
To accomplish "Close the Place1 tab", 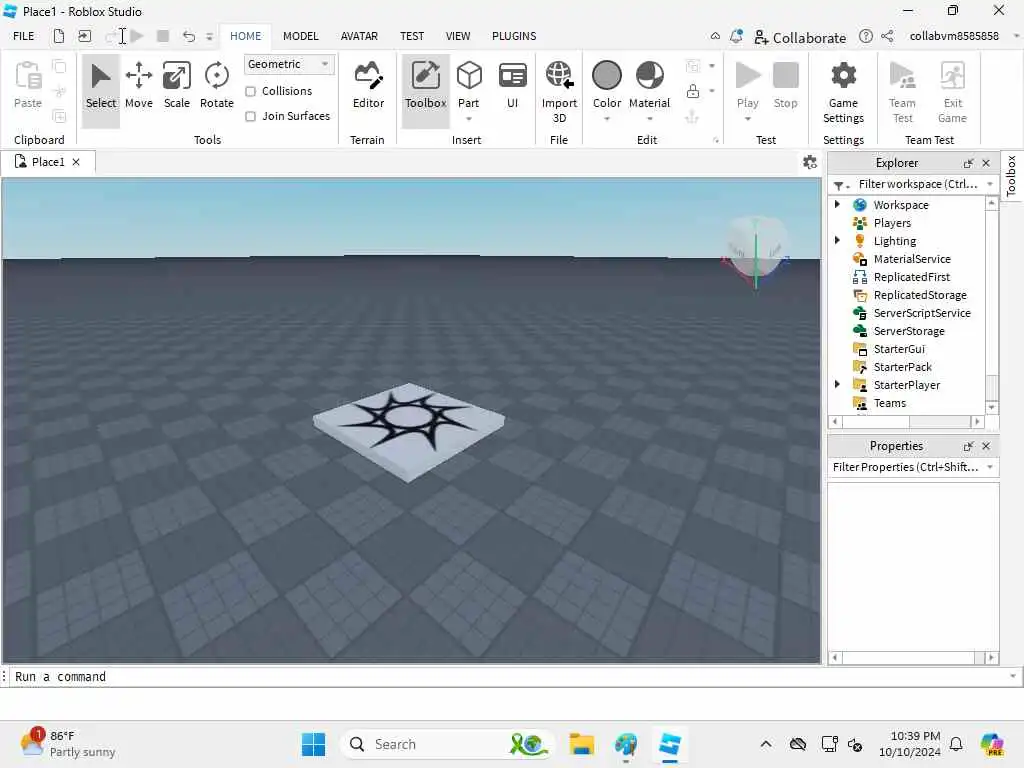I will (76, 161).
